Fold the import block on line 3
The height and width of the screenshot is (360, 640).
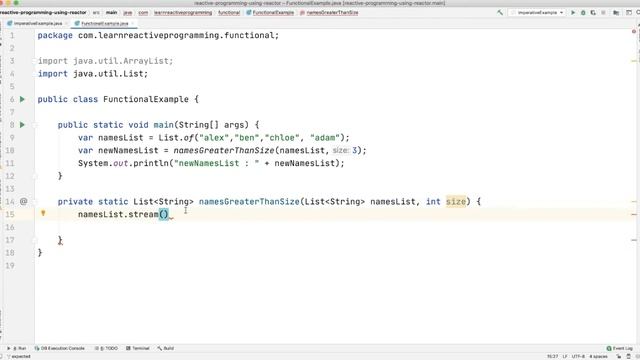pos(35,61)
